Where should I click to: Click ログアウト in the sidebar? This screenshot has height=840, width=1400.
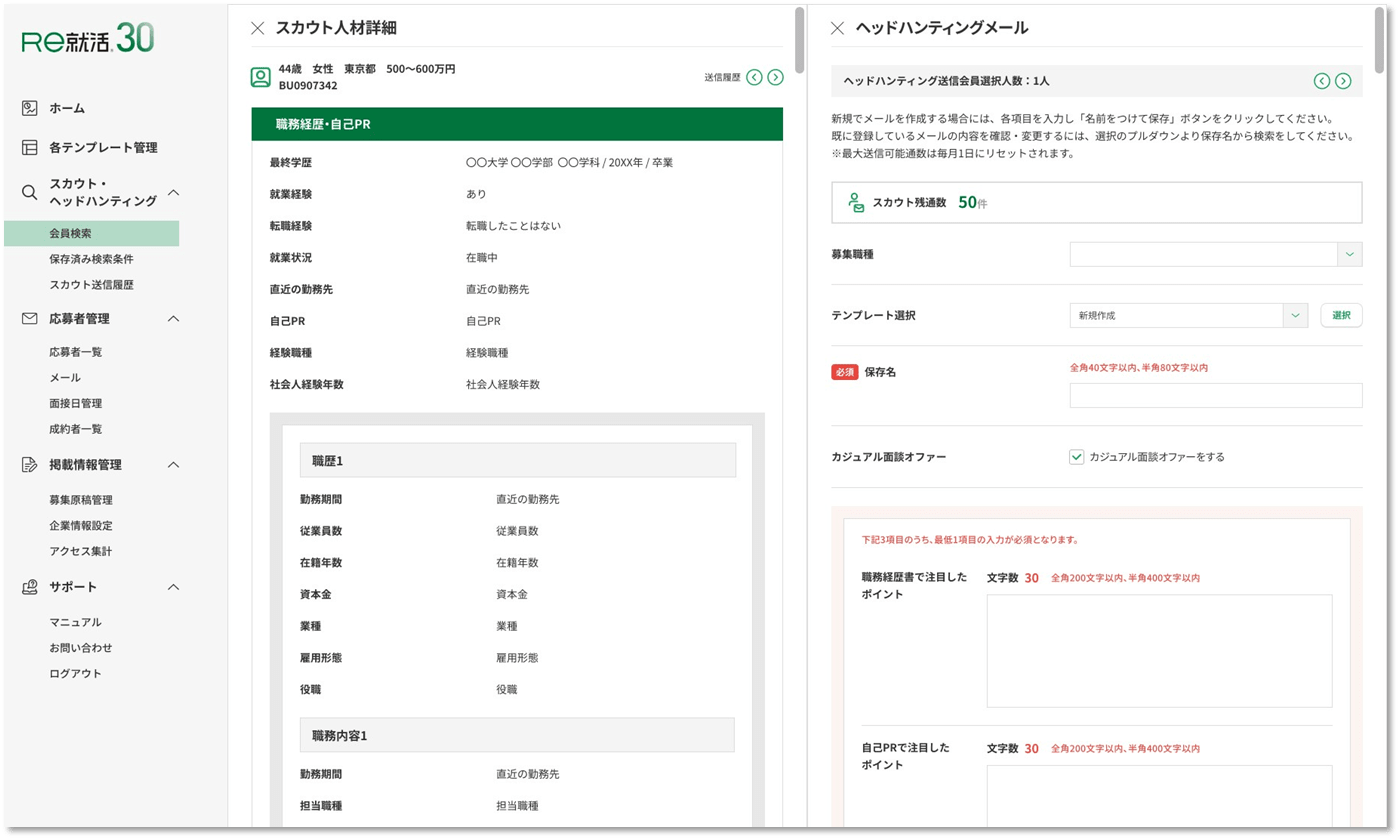tap(77, 673)
